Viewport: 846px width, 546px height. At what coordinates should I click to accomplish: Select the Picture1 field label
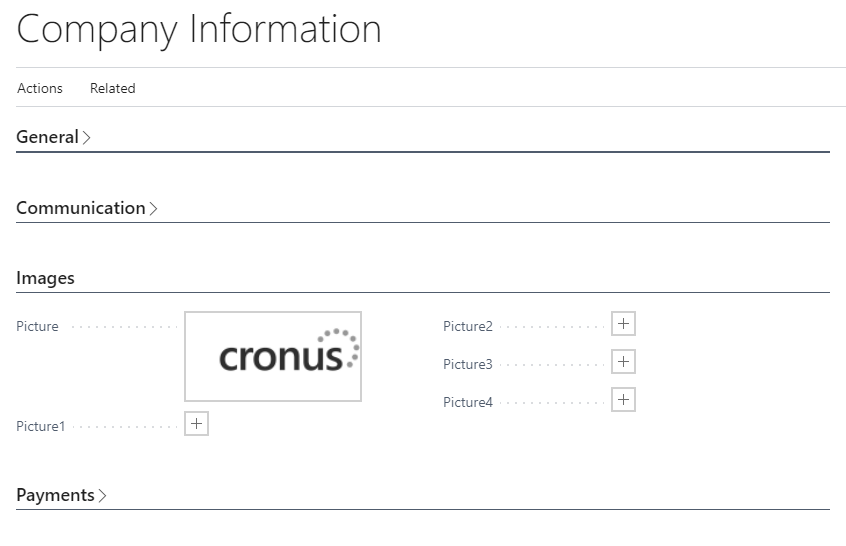click(x=40, y=426)
